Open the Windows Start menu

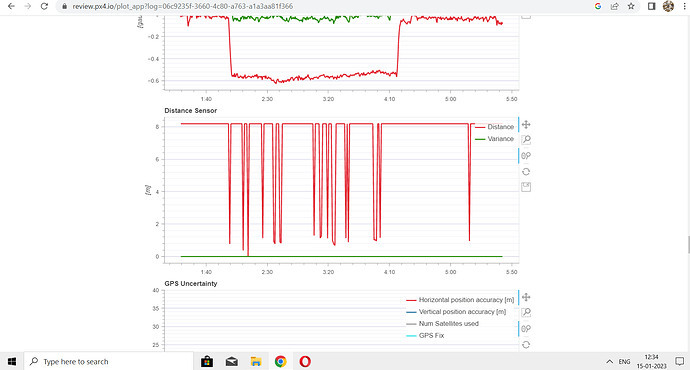coord(12,361)
